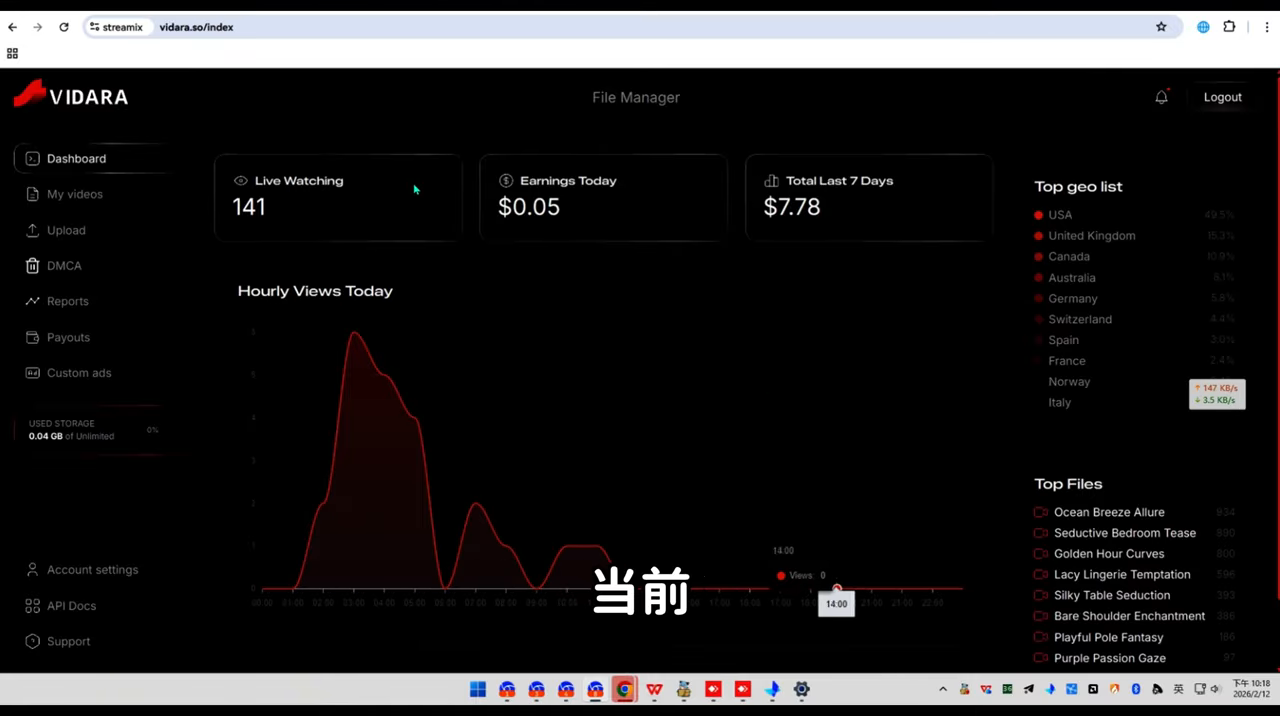Click the Reports chart-line icon
Viewport: 1280px width, 716px height.
point(32,301)
